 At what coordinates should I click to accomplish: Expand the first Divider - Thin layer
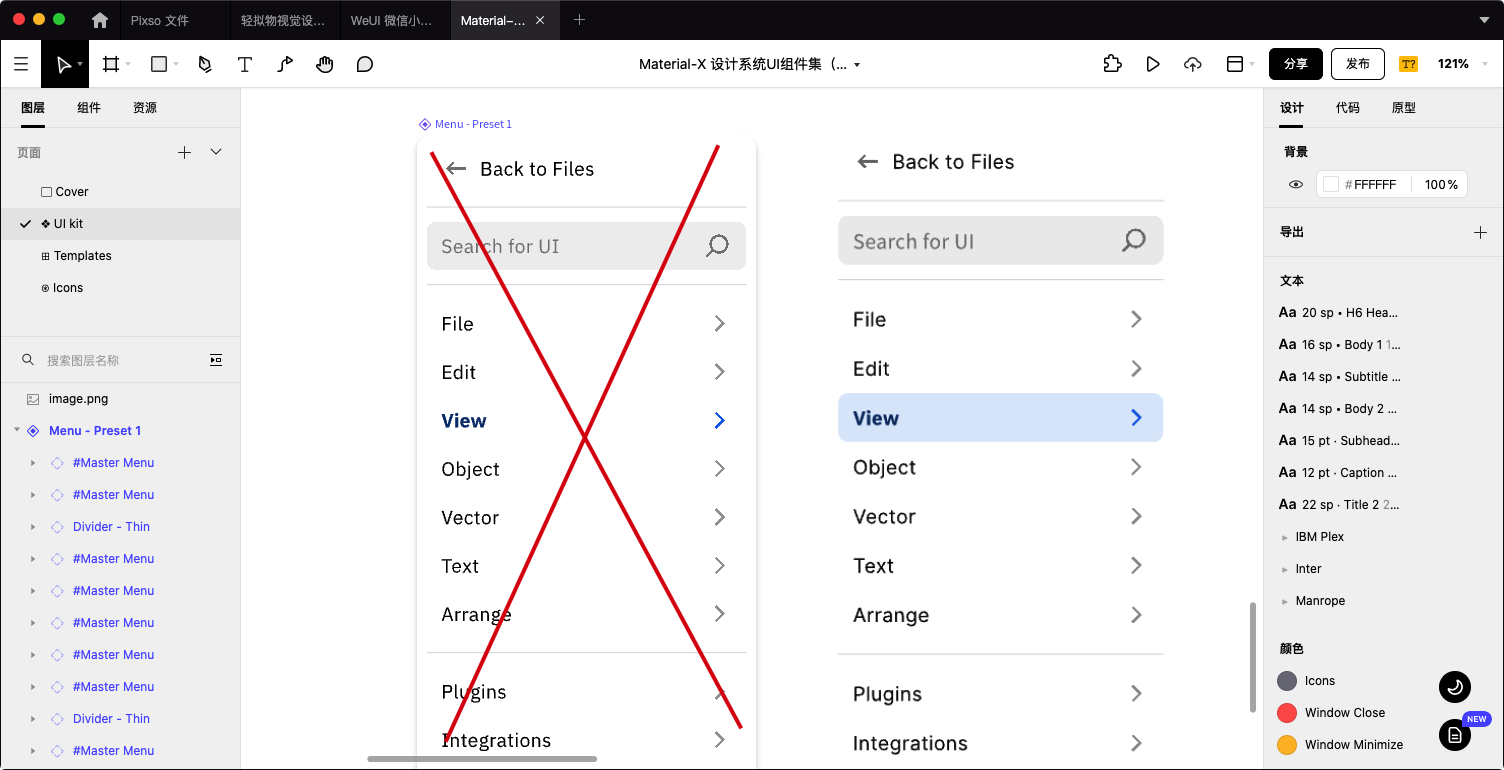click(x=33, y=527)
